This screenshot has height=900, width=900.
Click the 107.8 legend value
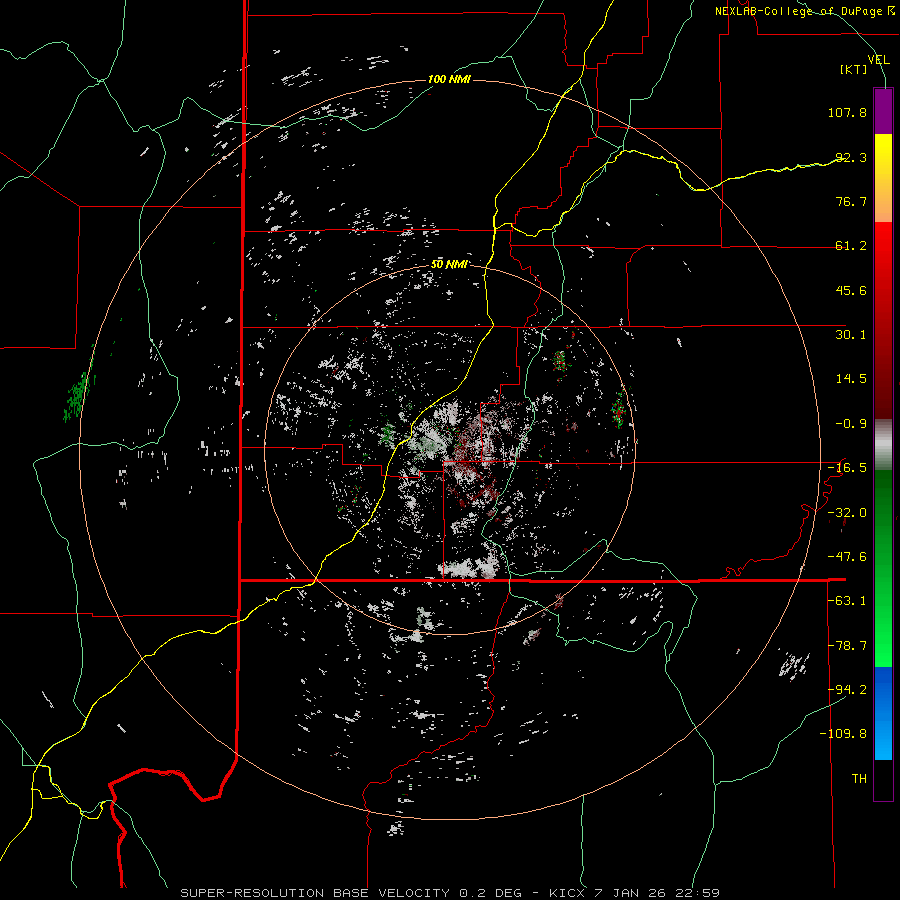[x=847, y=112]
